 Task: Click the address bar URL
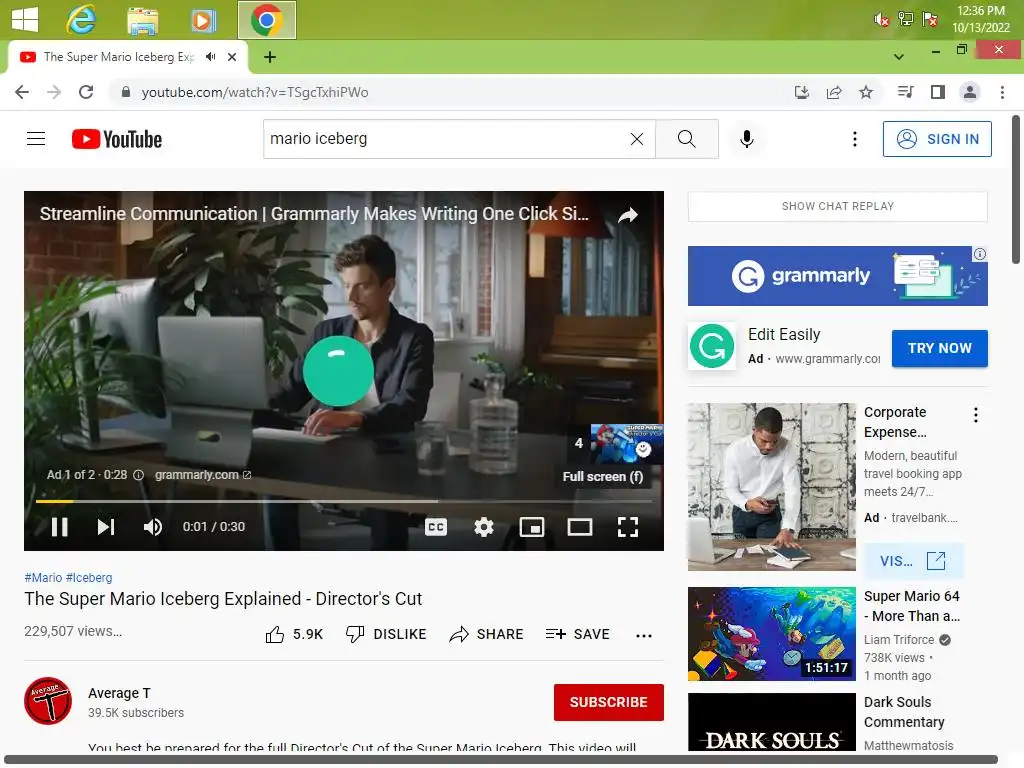(255, 92)
